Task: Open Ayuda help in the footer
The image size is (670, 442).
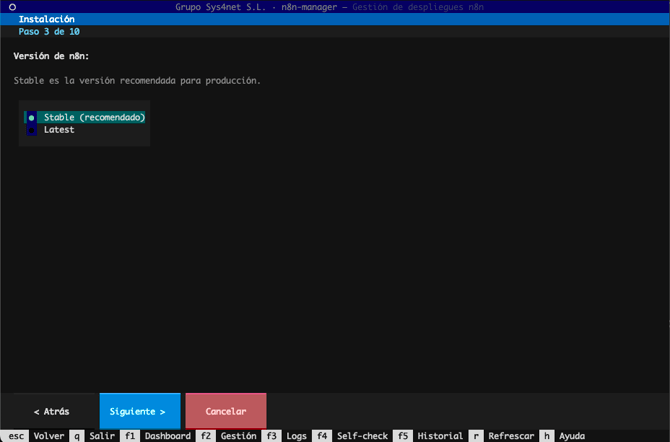Action: click(x=572, y=436)
